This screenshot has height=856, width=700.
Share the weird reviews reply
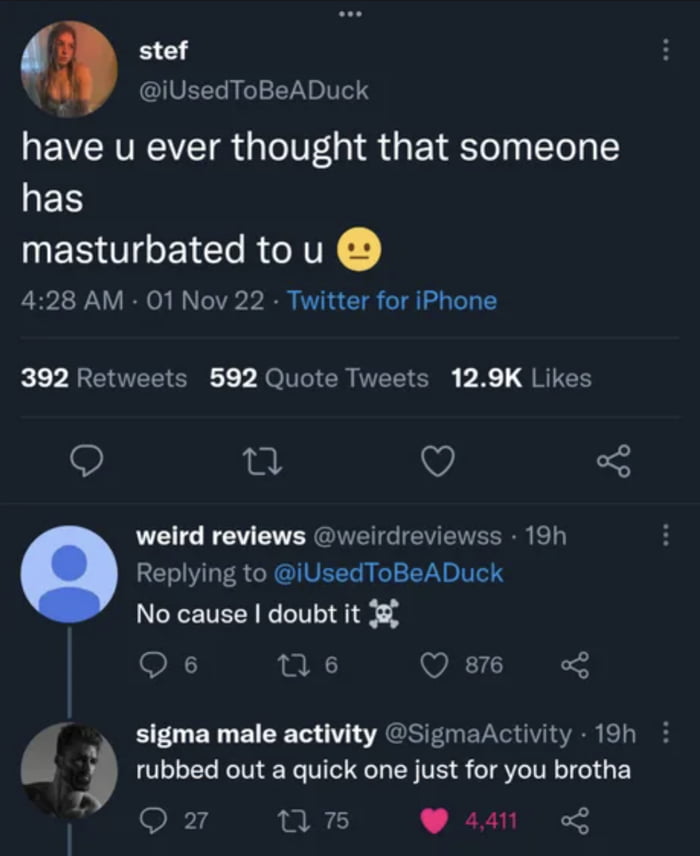[x=573, y=665]
